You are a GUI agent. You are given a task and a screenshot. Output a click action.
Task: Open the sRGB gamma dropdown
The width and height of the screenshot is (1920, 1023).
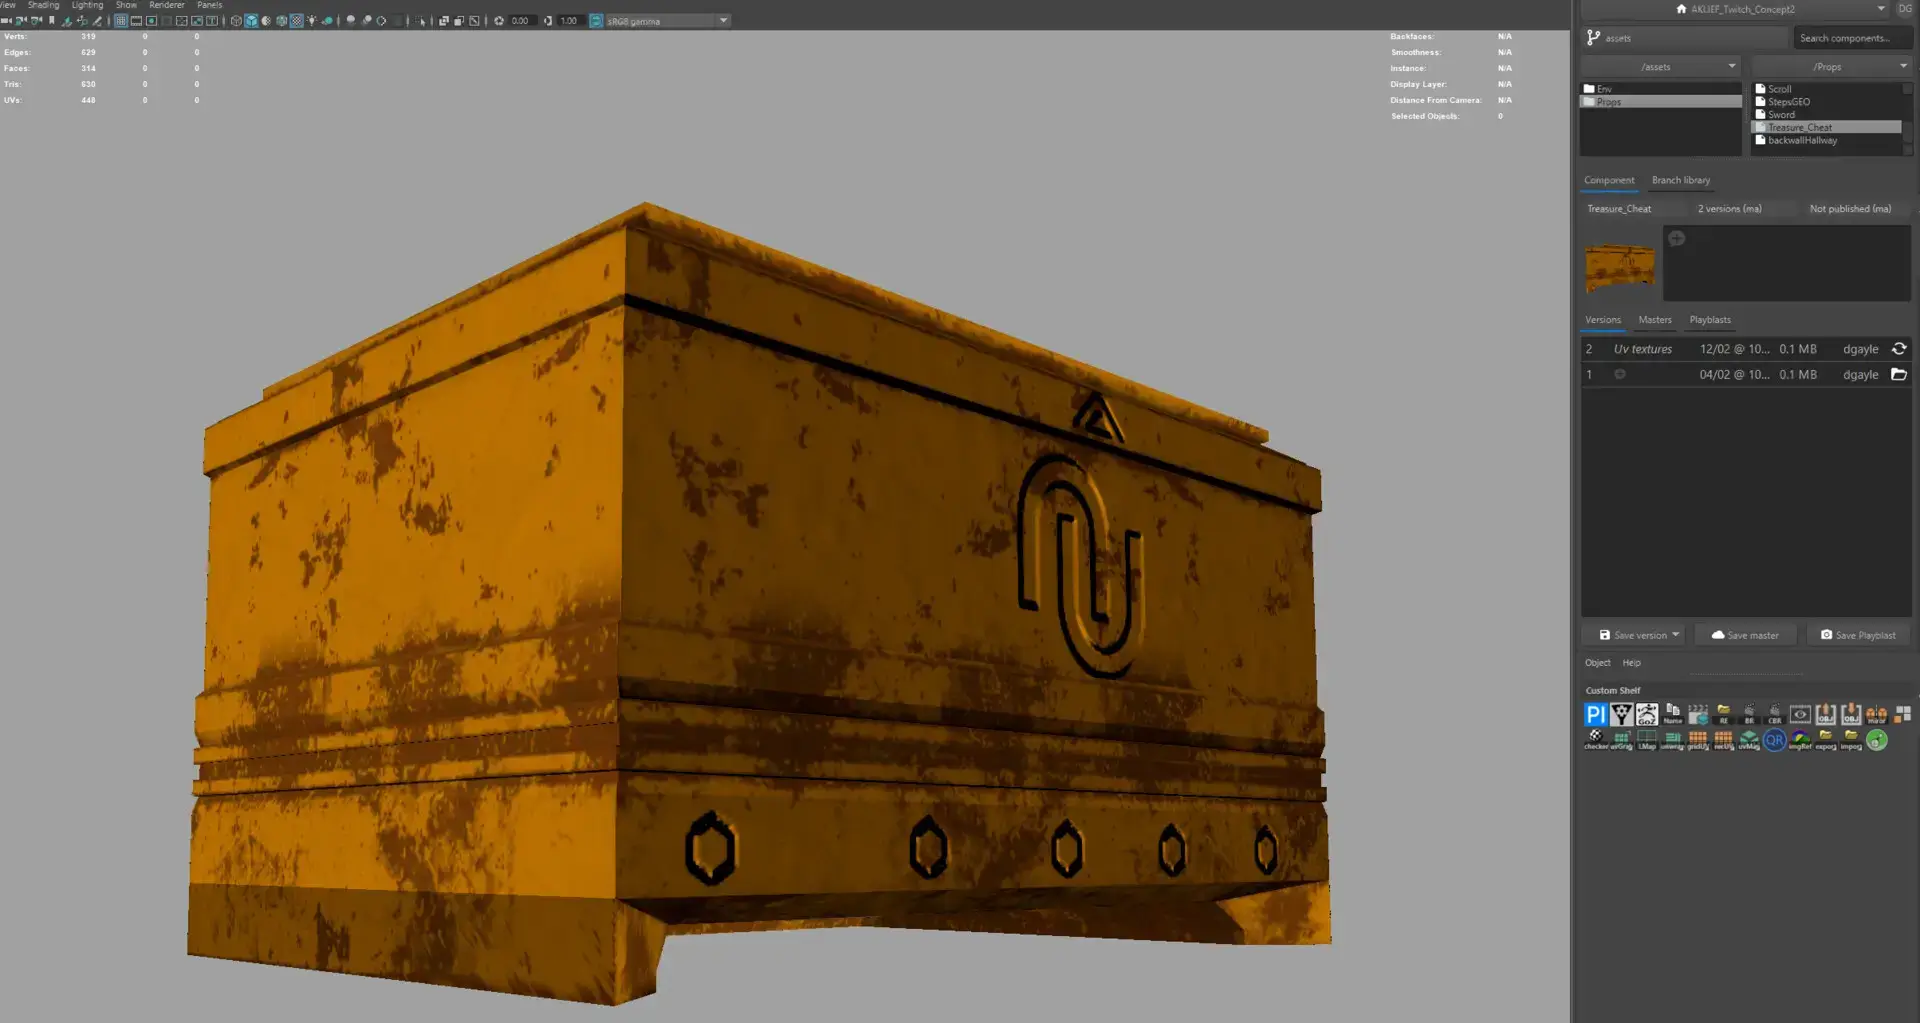coord(723,21)
